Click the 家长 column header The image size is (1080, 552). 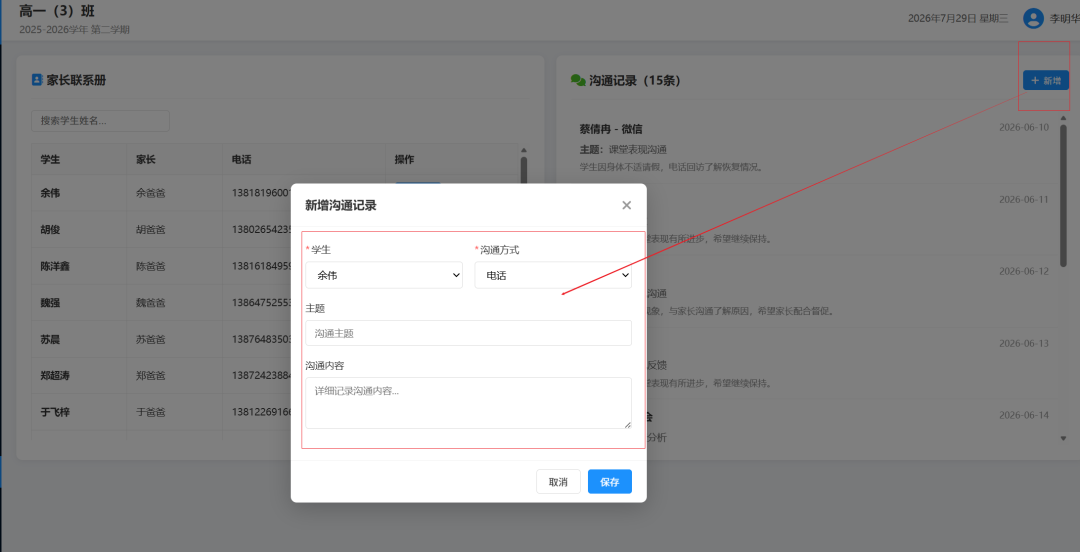pos(146,159)
